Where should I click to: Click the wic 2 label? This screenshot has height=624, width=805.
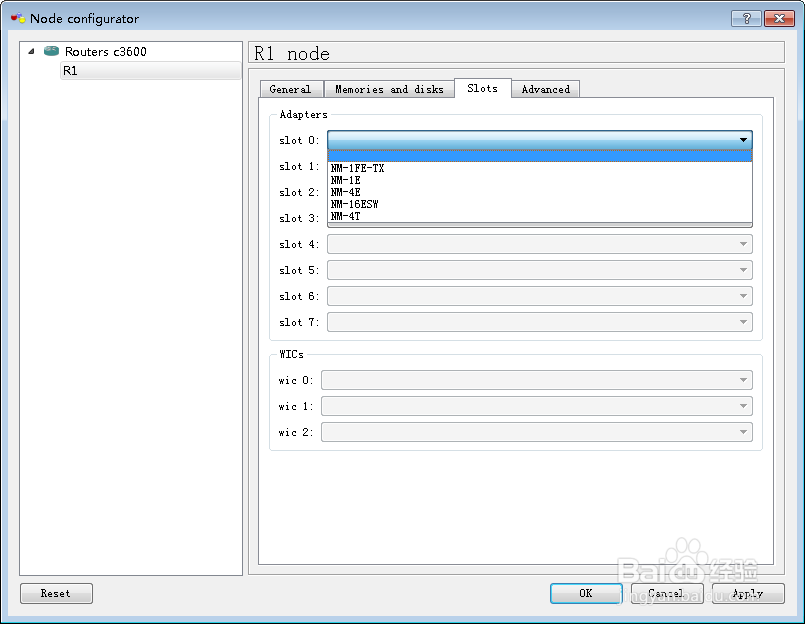pos(296,432)
